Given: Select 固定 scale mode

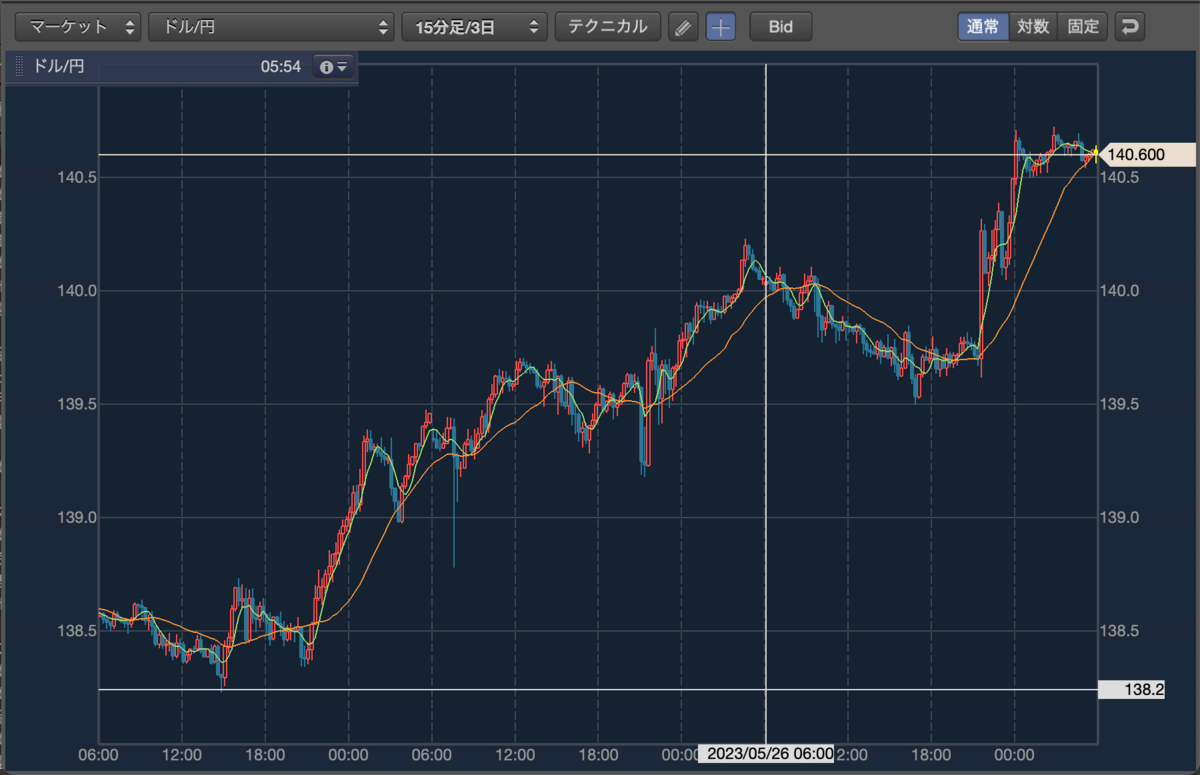Looking at the screenshot, I should pyautogui.click(x=1083, y=27).
